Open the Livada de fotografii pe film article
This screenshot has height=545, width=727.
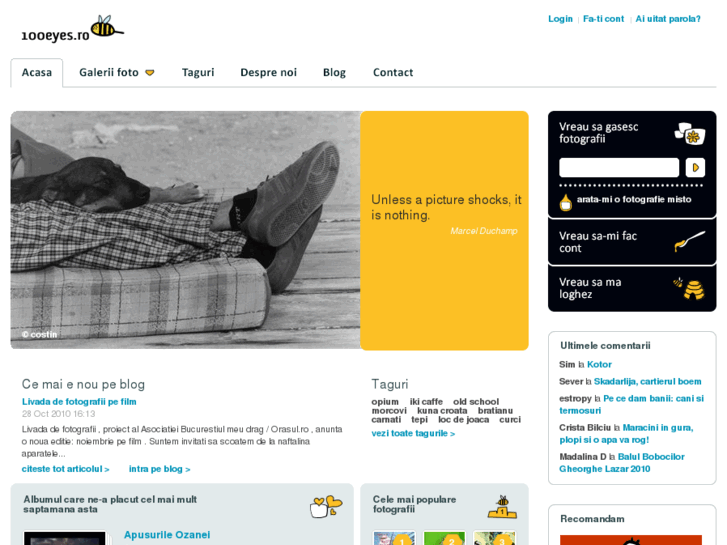[79, 402]
